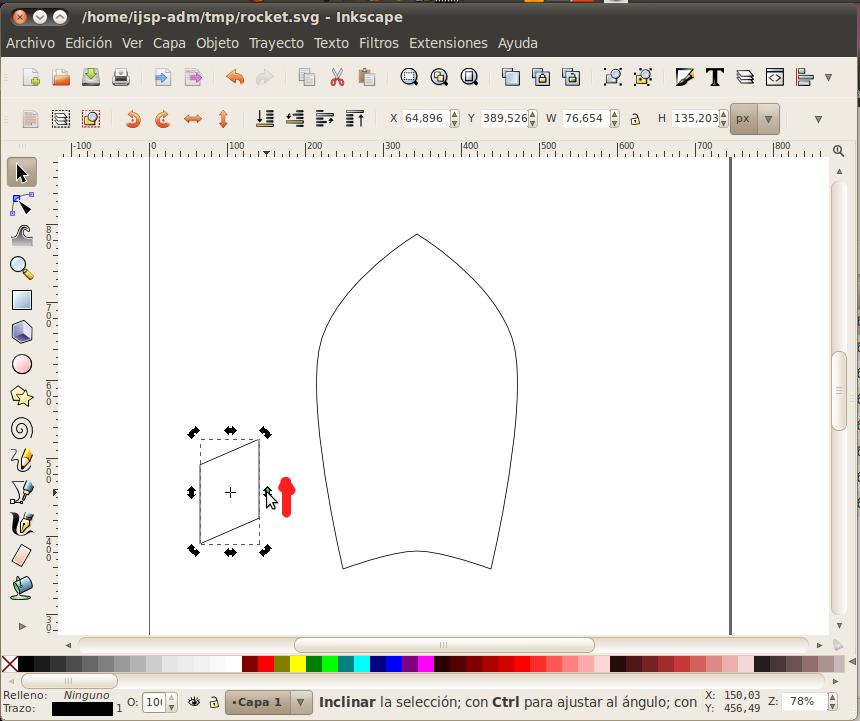The width and height of the screenshot is (860, 721).
Task: Click the no-color X swatch
Action: 9,664
